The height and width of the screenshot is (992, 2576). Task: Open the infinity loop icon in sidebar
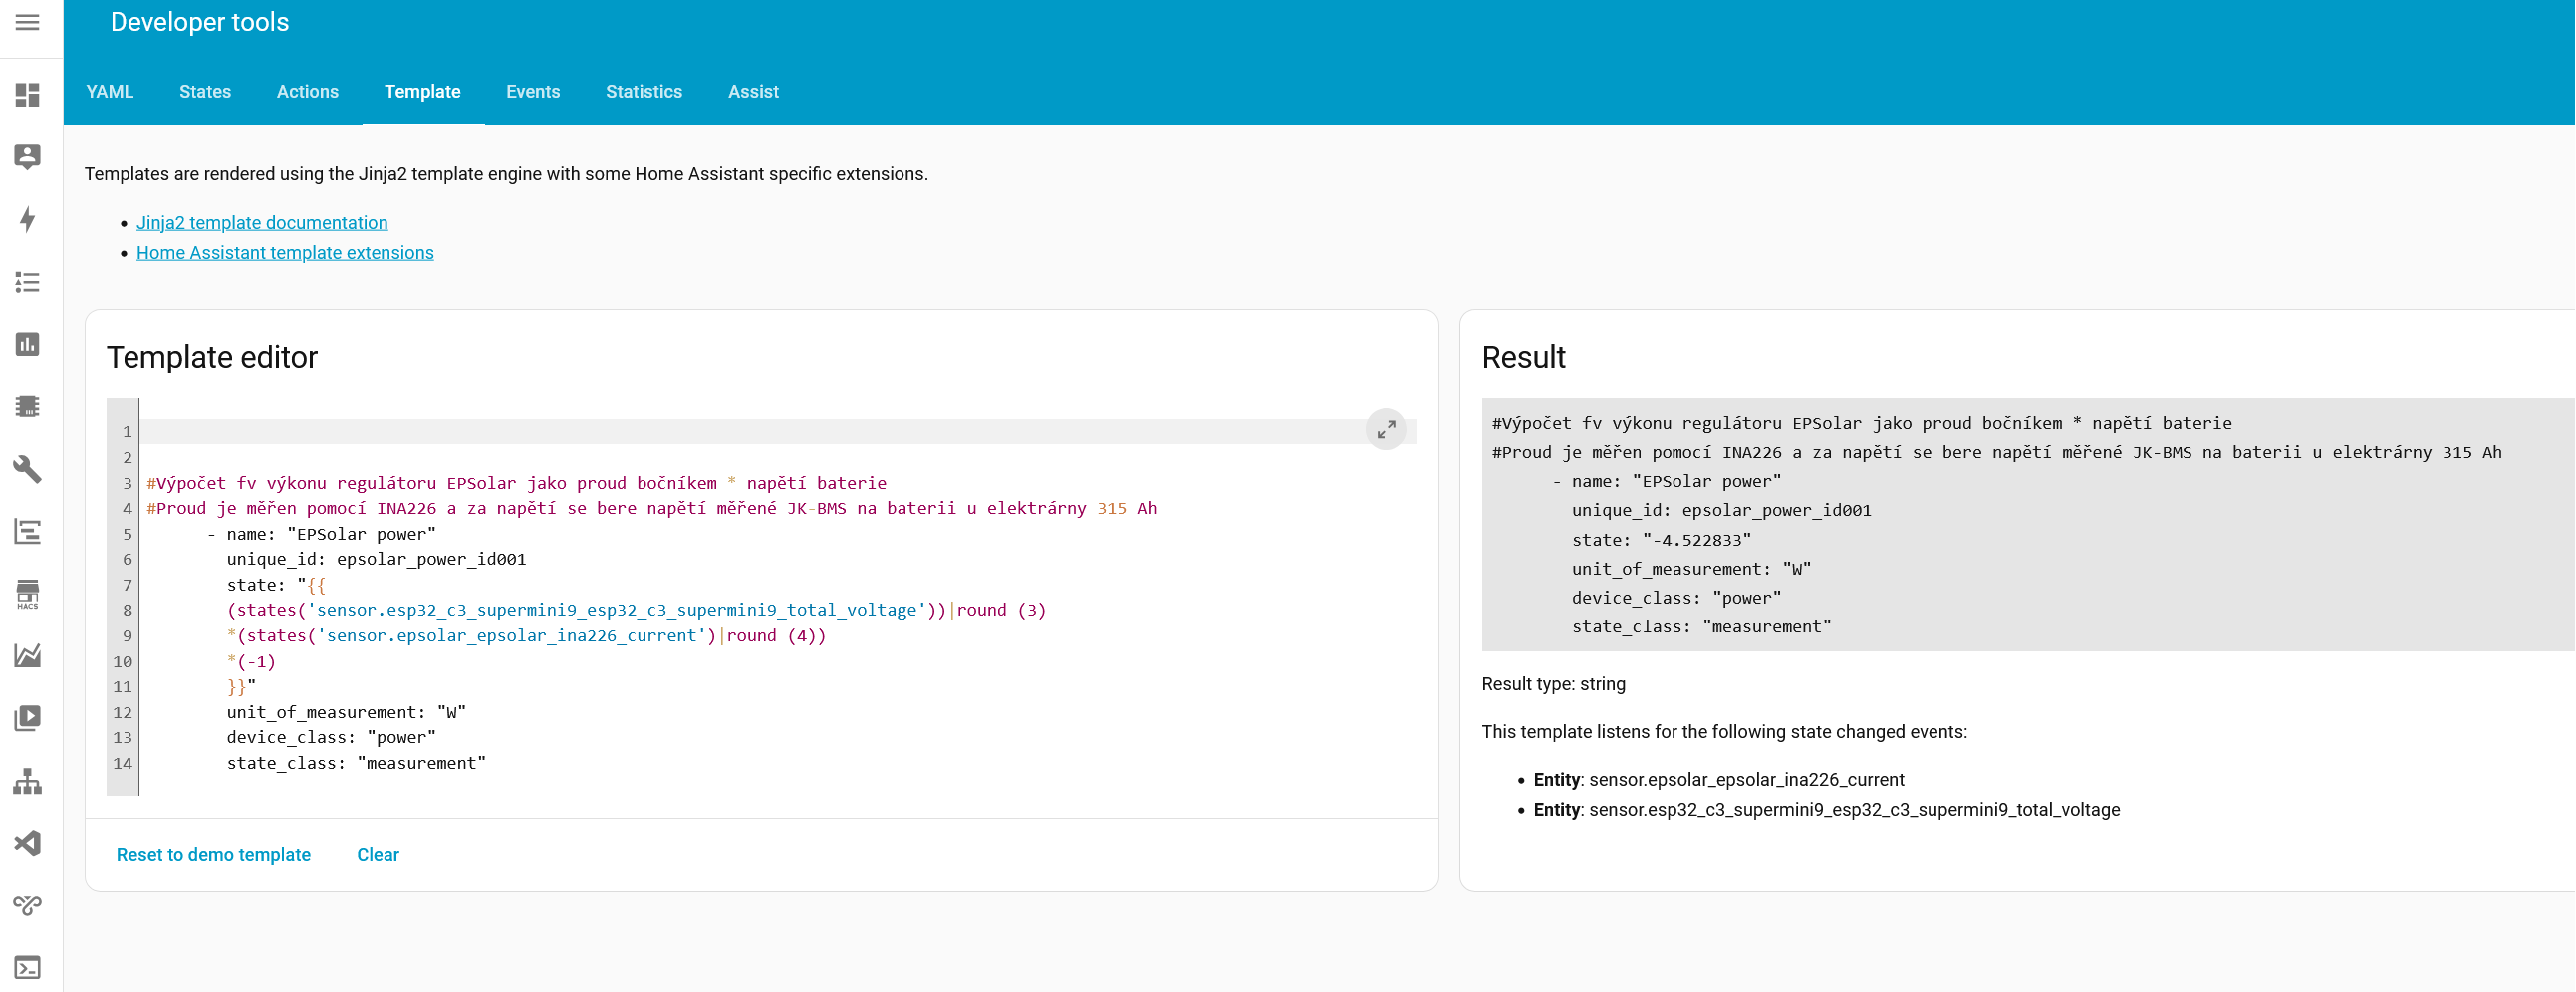coord(28,905)
